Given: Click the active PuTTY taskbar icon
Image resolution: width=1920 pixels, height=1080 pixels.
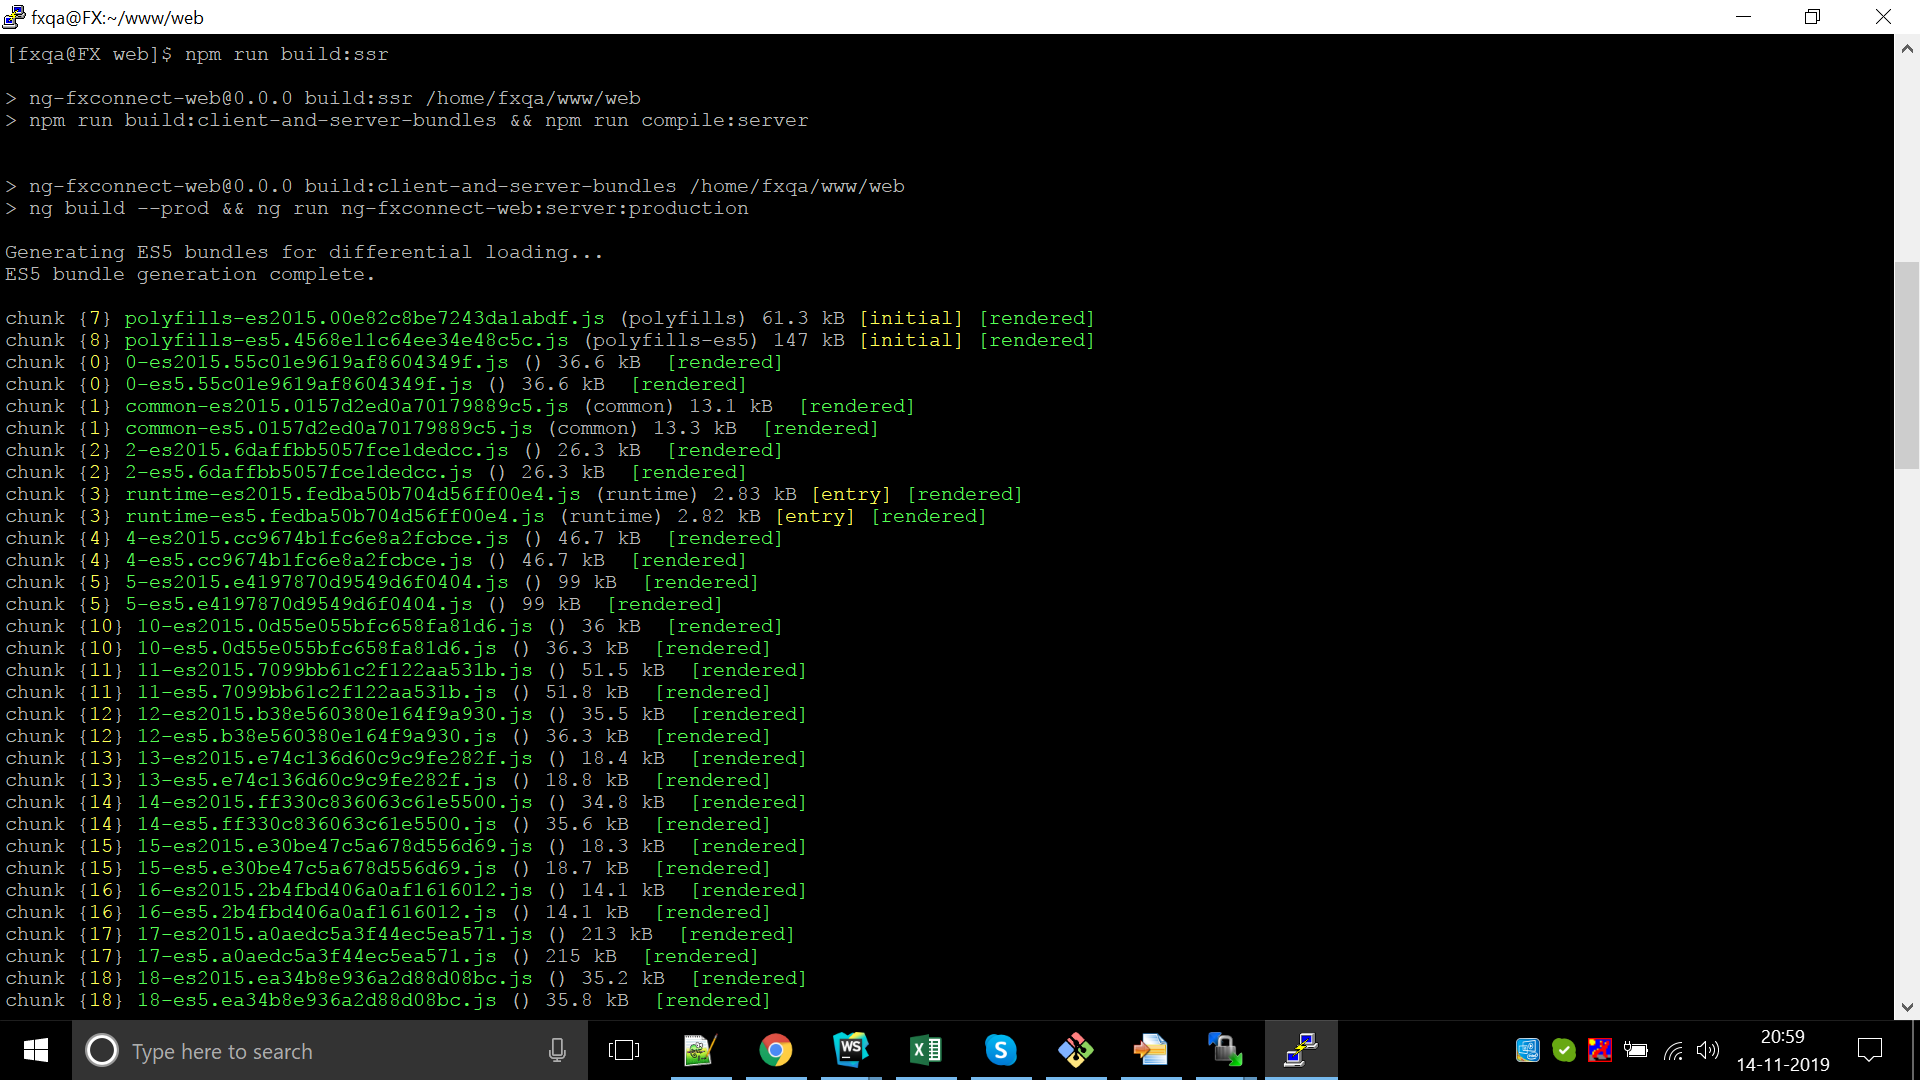Looking at the screenshot, I should click(1300, 1050).
